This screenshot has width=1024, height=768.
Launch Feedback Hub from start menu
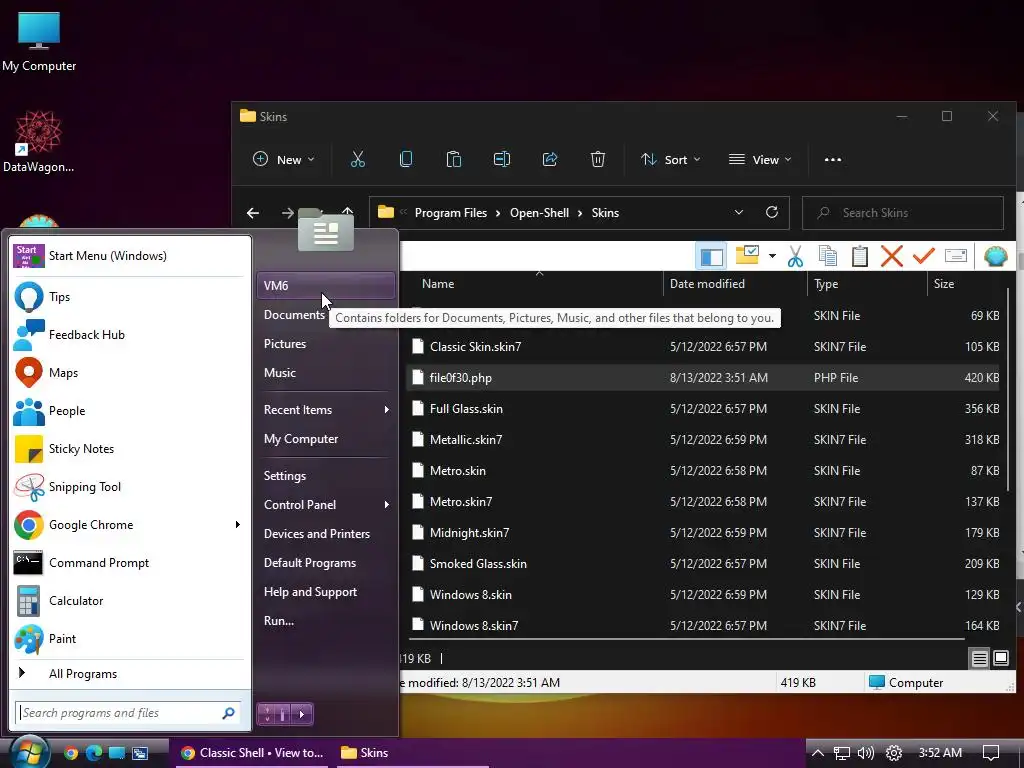pos(129,334)
